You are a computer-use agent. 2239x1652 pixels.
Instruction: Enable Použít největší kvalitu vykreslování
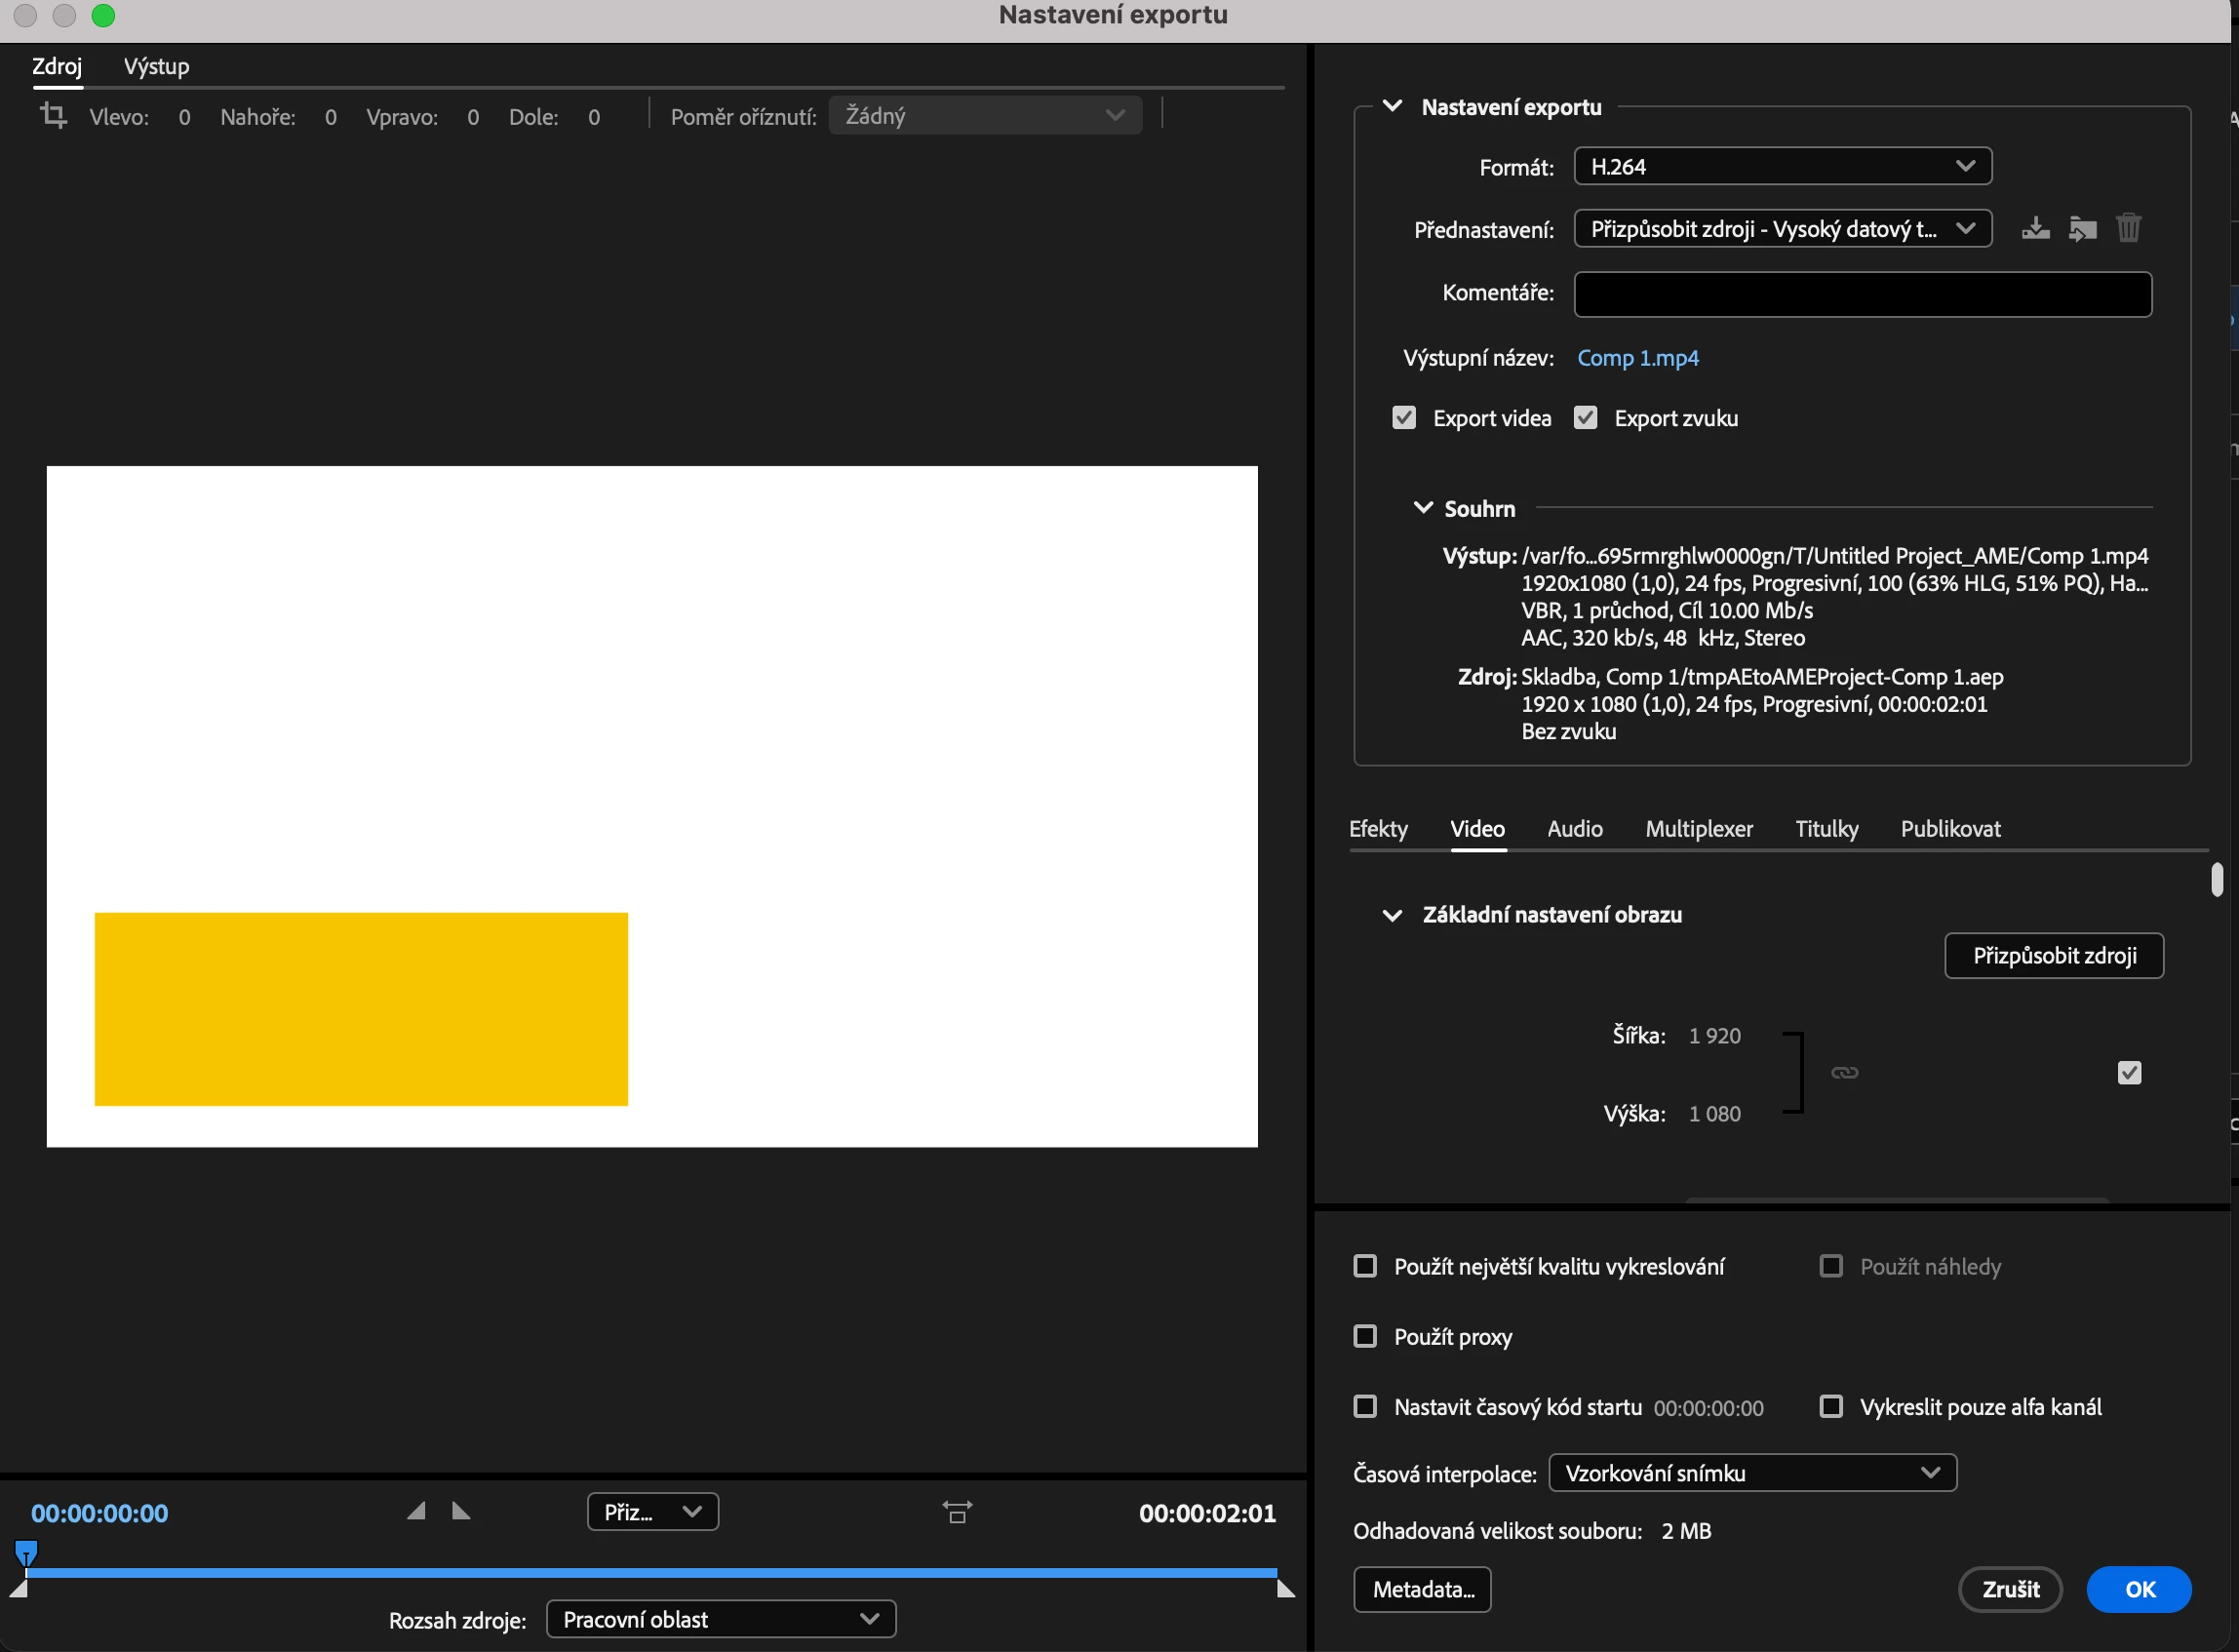pos(1365,1266)
